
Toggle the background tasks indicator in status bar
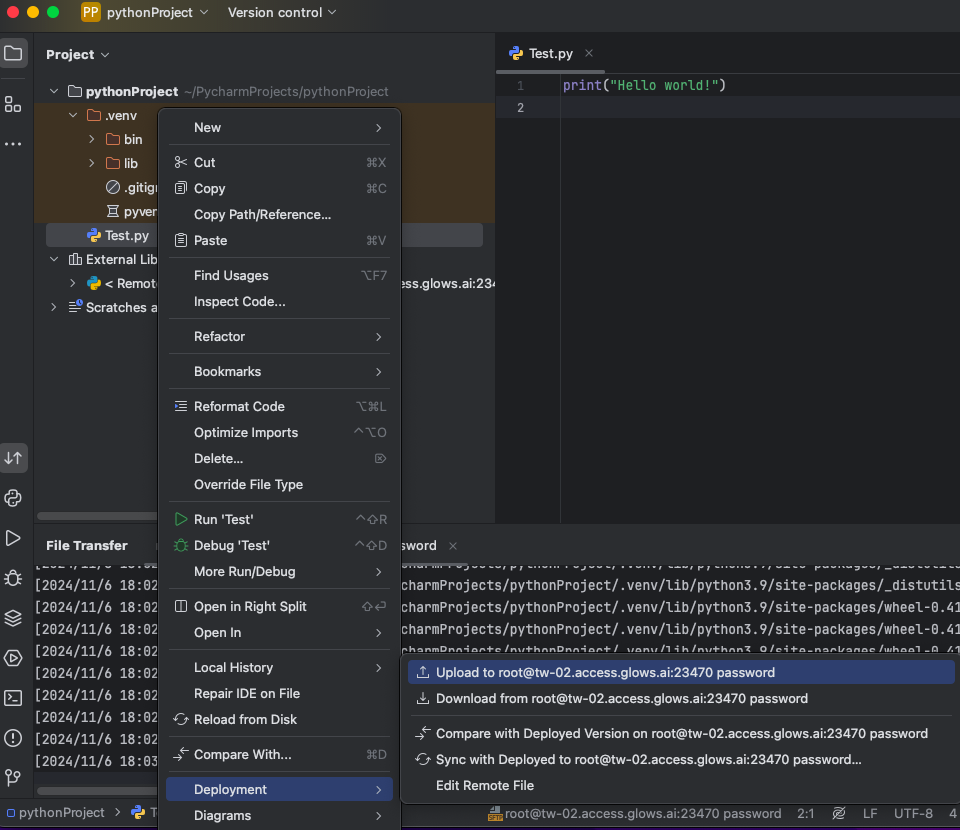[839, 813]
